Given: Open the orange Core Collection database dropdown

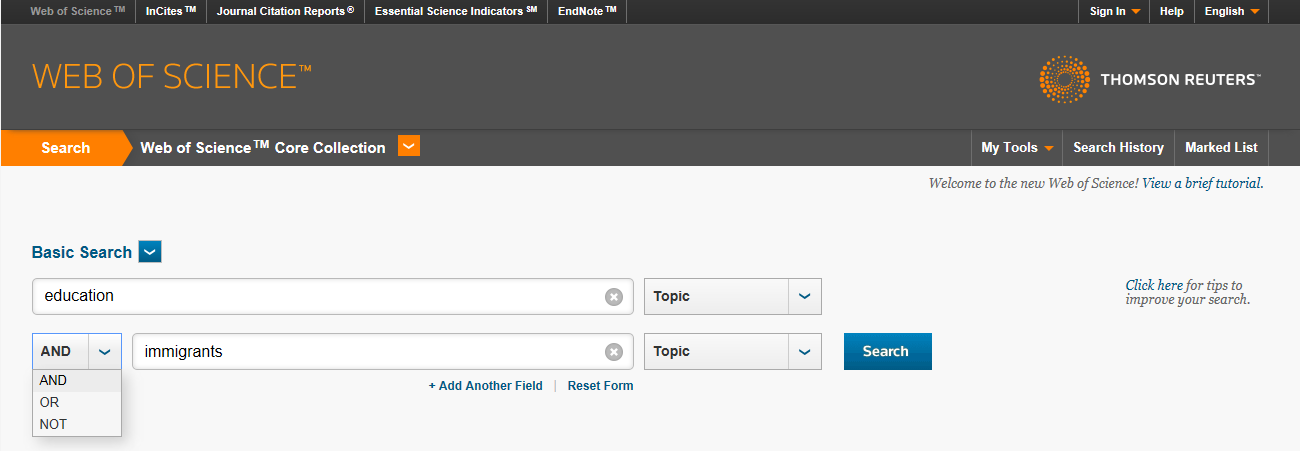Looking at the screenshot, I should coord(409,146).
